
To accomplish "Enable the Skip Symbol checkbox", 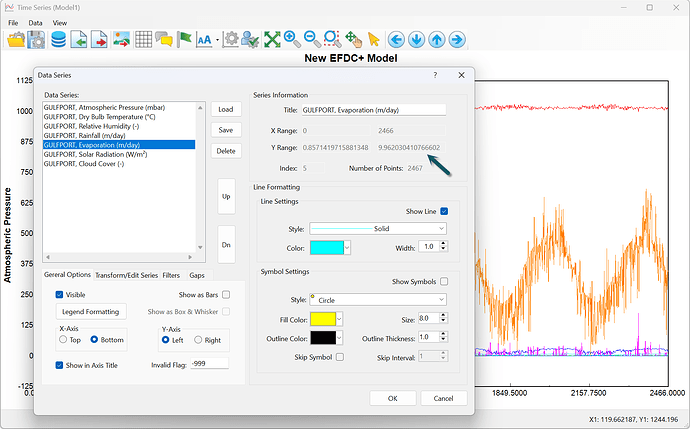I will click(340, 357).
